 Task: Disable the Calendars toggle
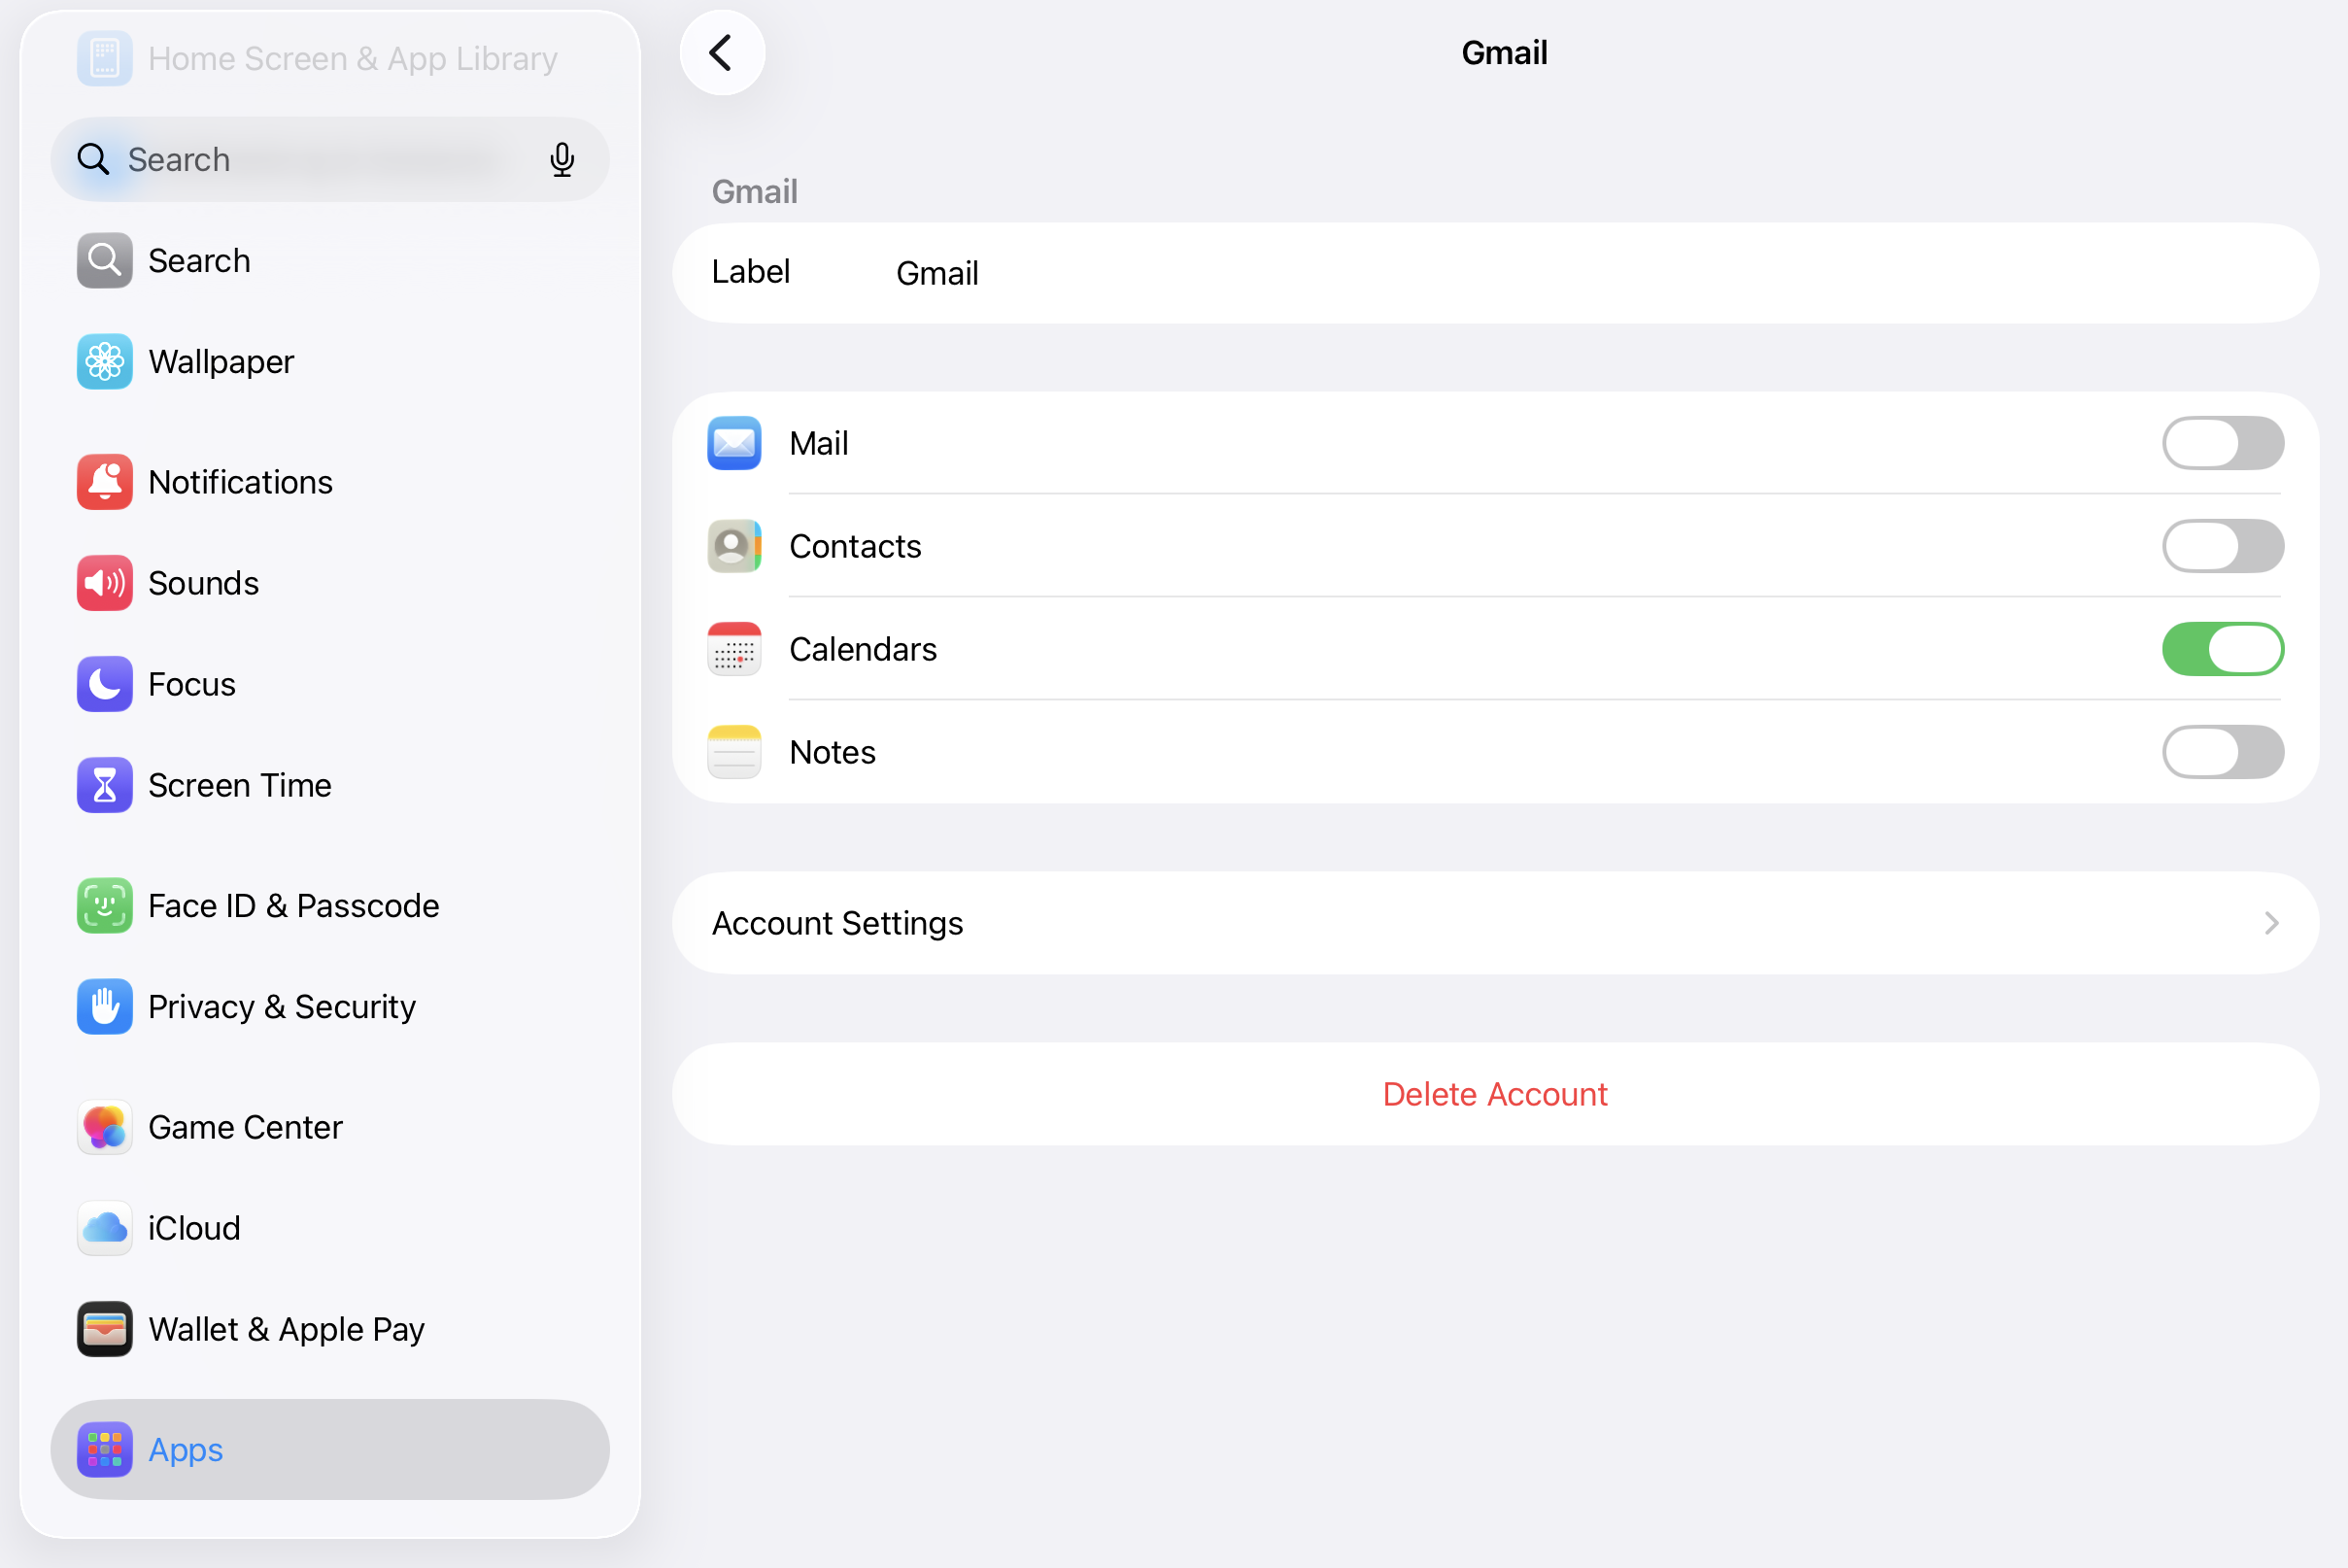click(x=2224, y=650)
